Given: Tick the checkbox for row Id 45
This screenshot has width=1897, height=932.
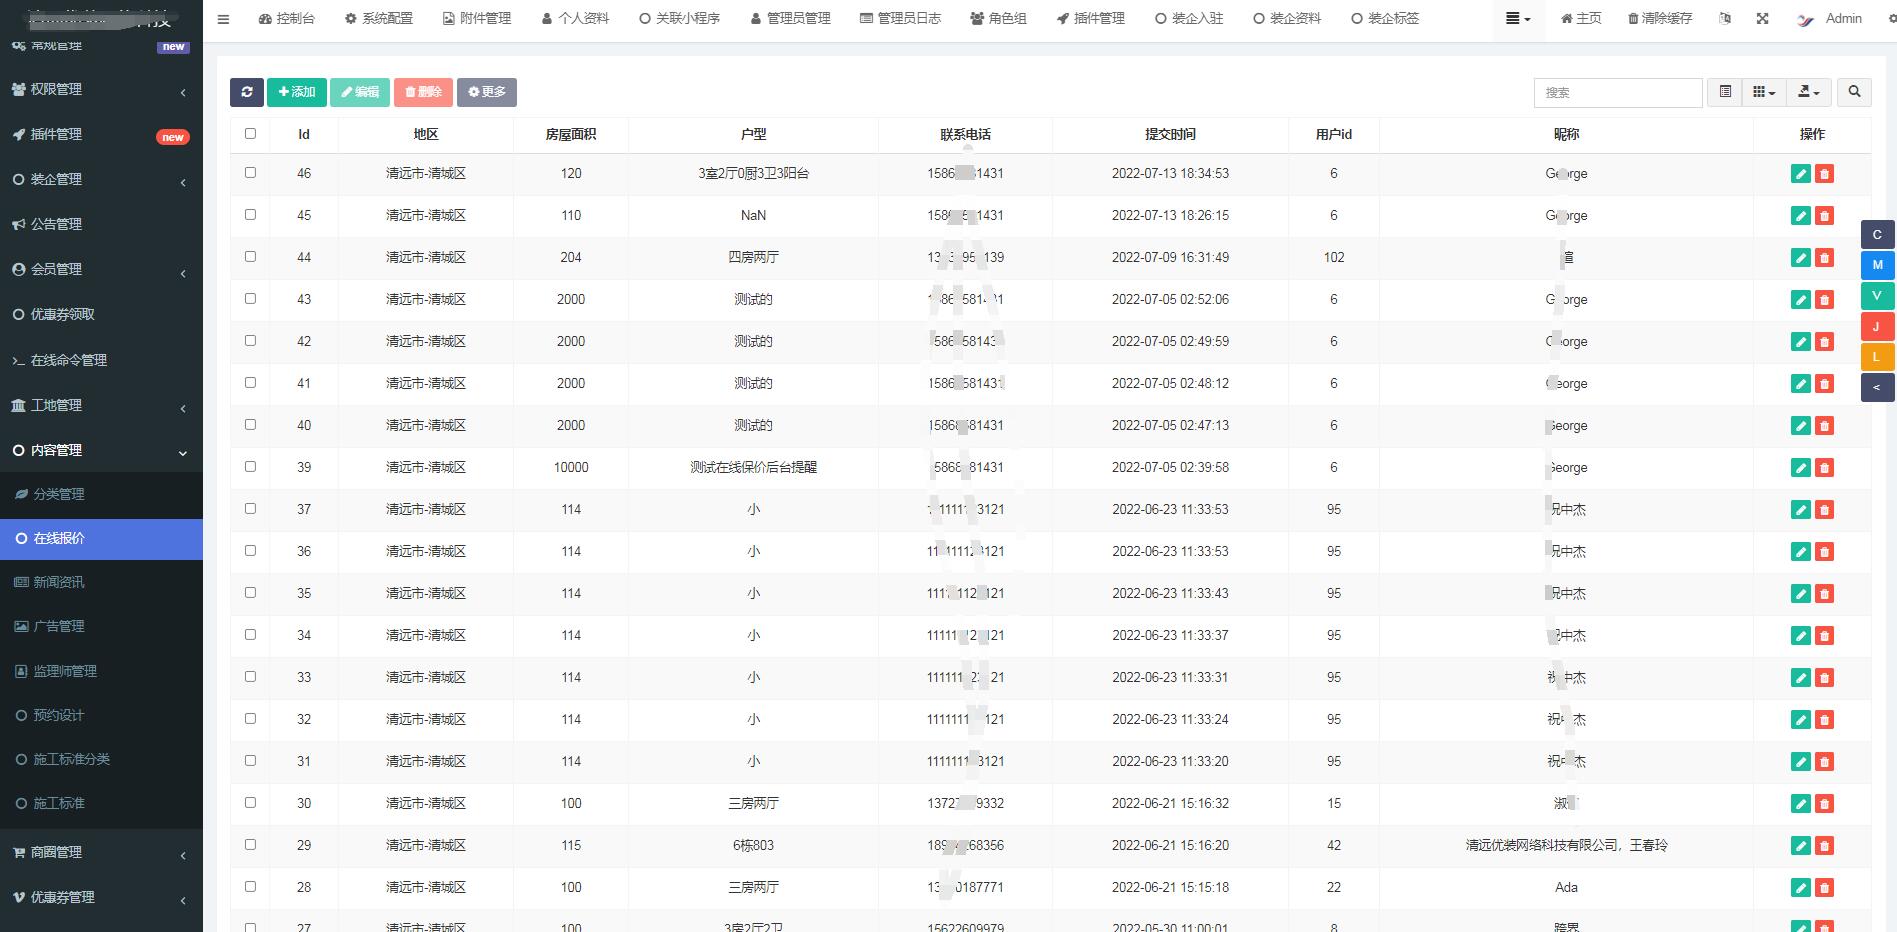Looking at the screenshot, I should pyautogui.click(x=250, y=215).
